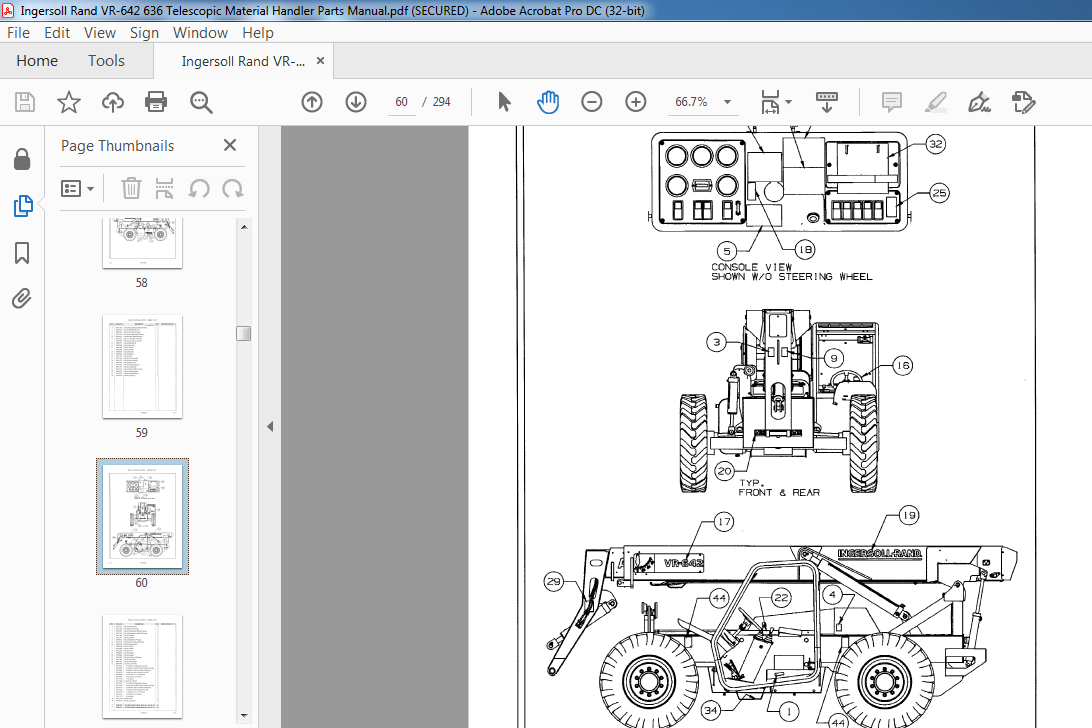Toggle the Page Thumbnails sidebar icon

click(x=22, y=206)
